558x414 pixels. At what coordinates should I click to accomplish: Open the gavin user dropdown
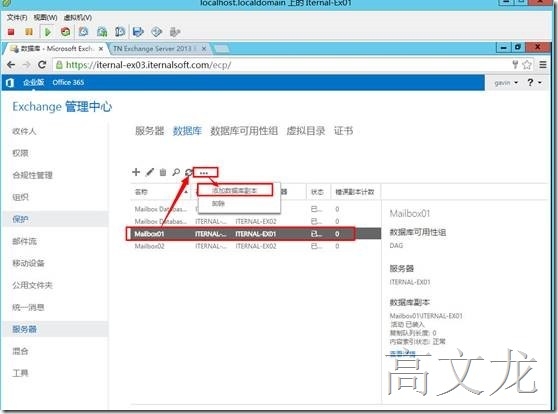point(506,83)
